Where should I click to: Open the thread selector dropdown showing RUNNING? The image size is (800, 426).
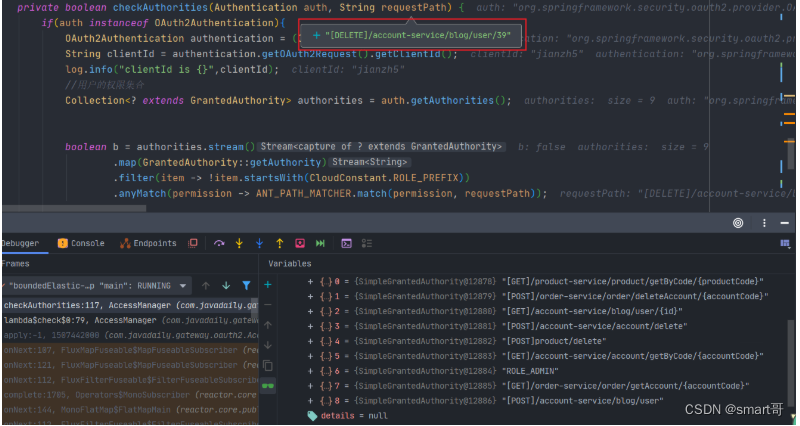[96, 286]
